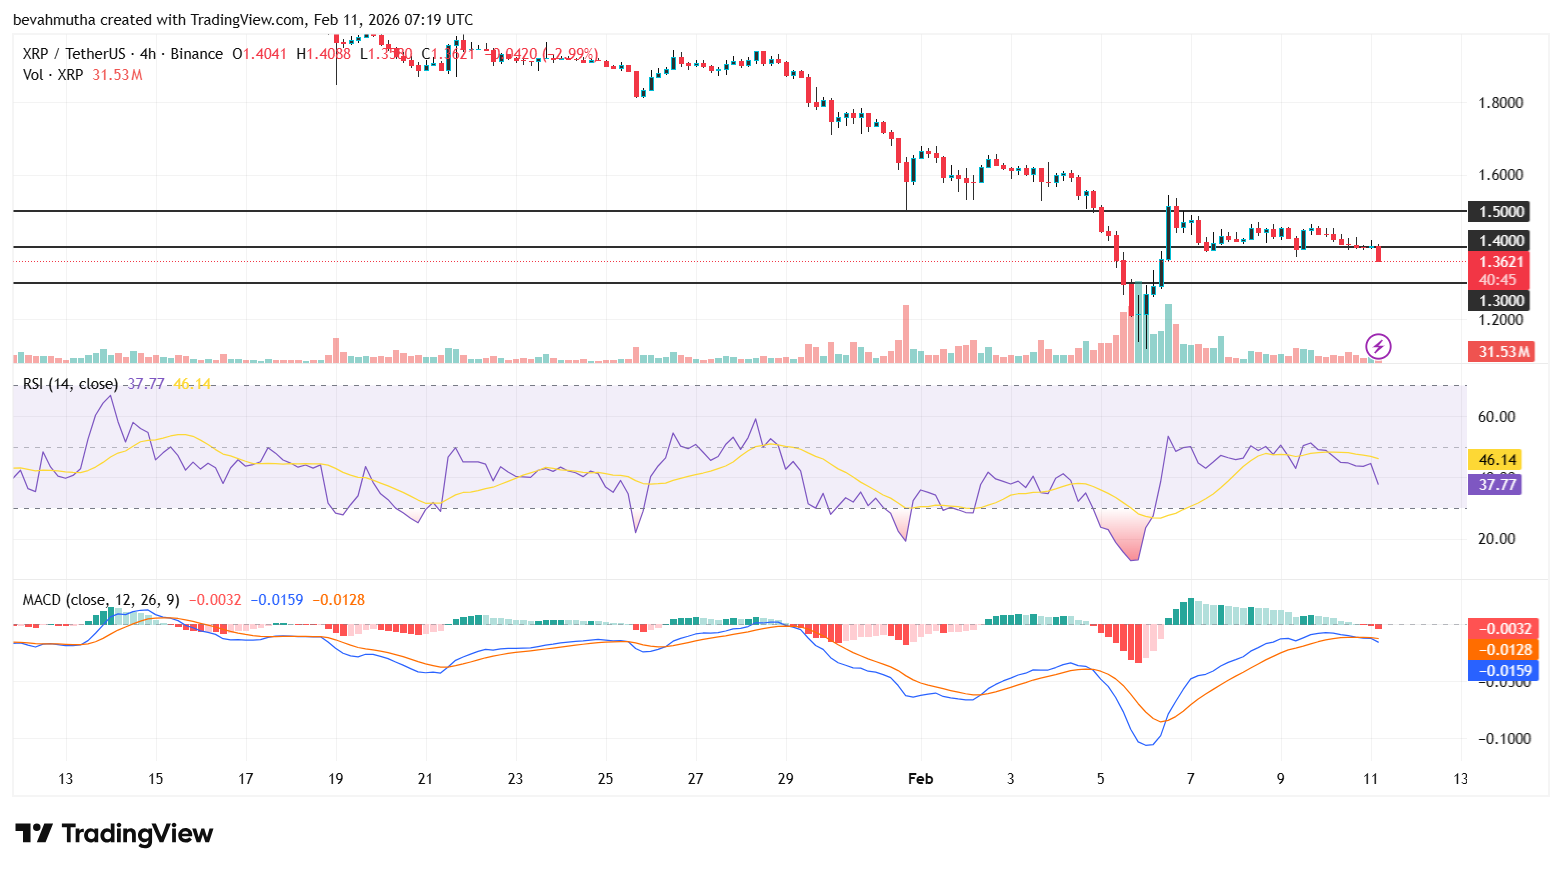
Task: Select the 1.5000 horizontal line price label
Action: [x=1500, y=211]
